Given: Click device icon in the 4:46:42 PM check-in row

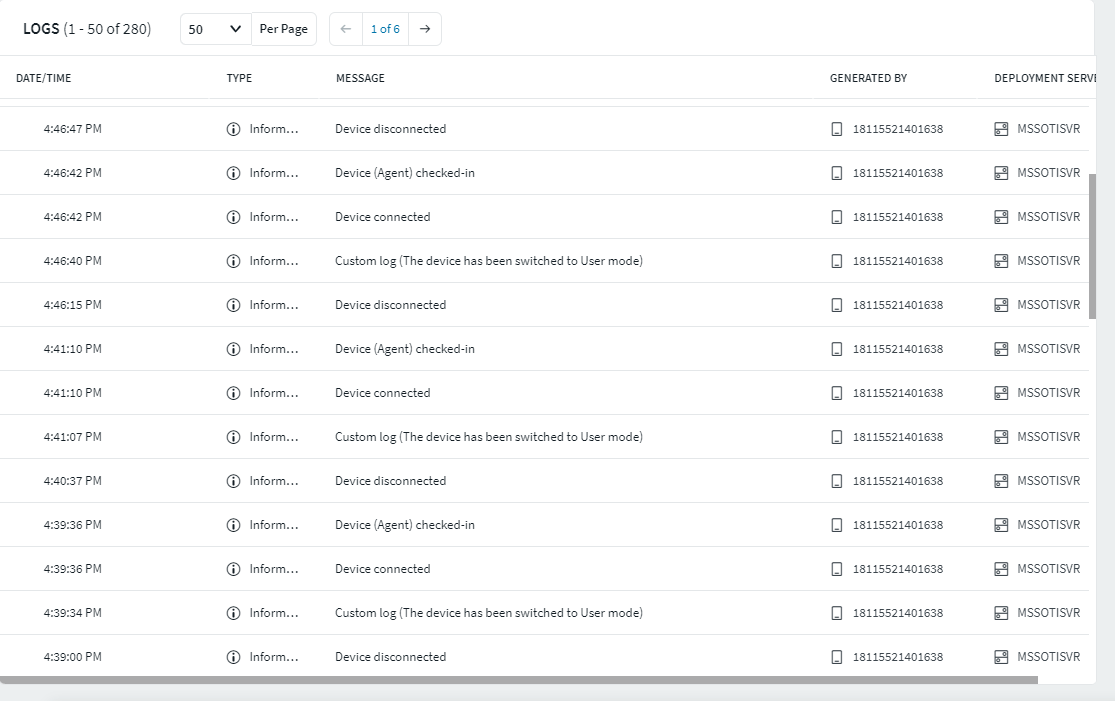Looking at the screenshot, I should pyautogui.click(x=837, y=173).
